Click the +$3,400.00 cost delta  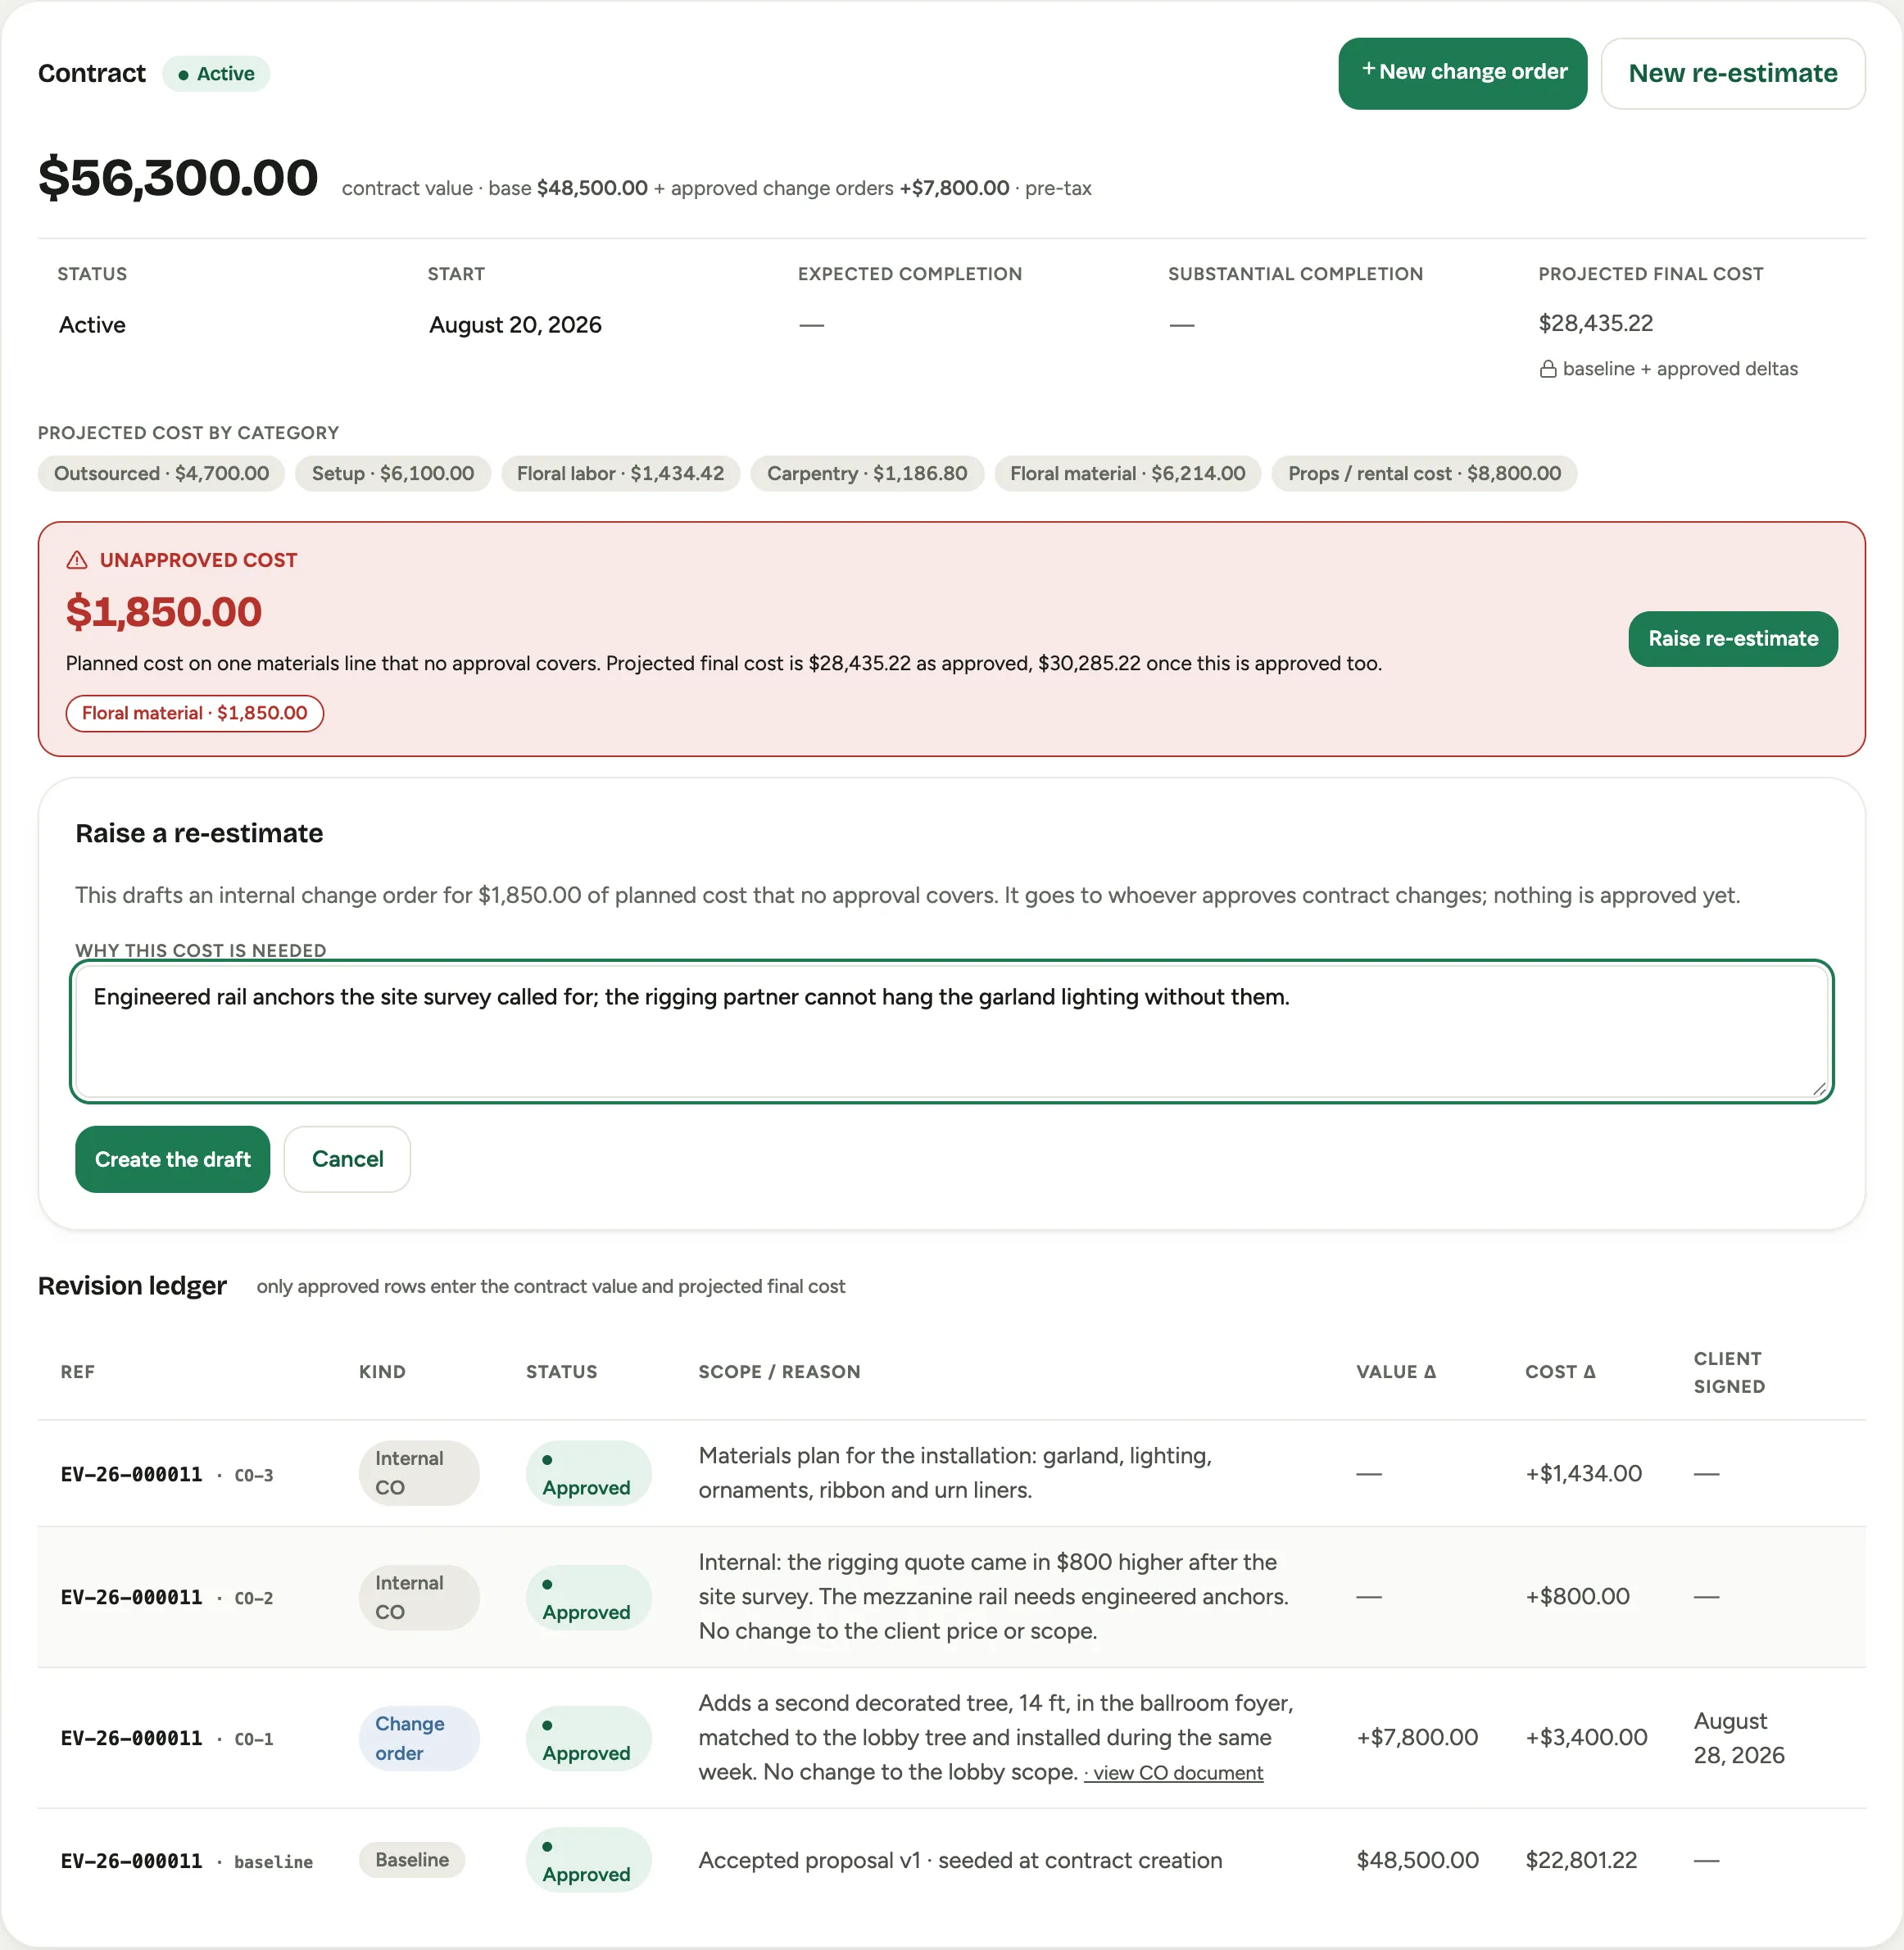point(1586,1738)
